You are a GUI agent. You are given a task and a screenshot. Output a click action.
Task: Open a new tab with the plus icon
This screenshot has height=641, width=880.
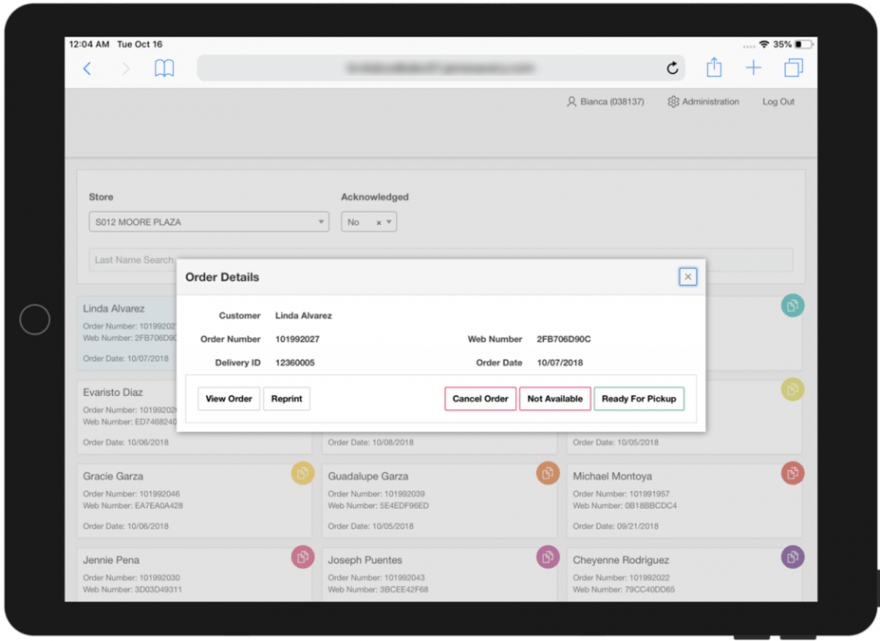[x=753, y=68]
